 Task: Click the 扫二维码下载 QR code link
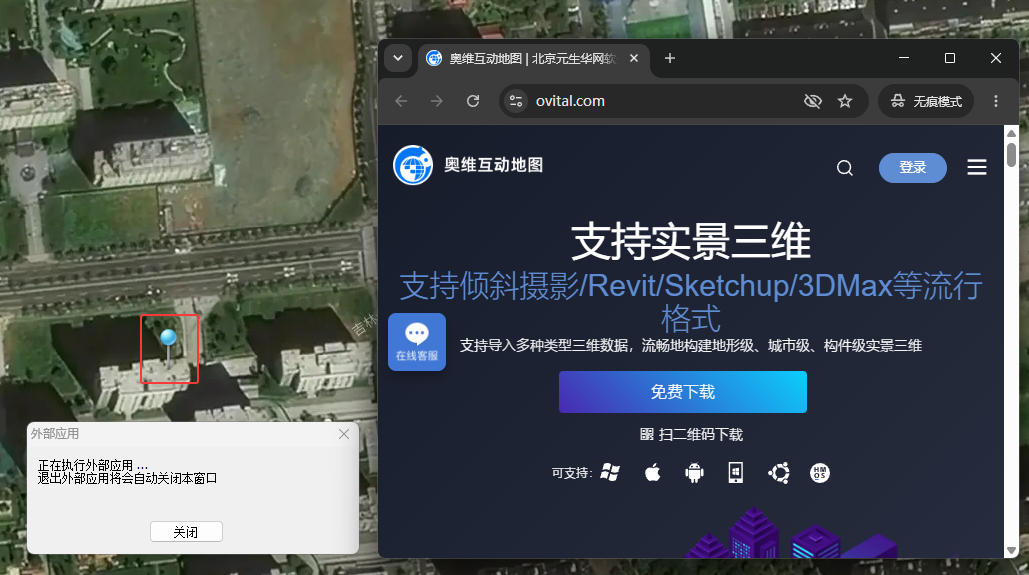pyautogui.click(x=691, y=435)
